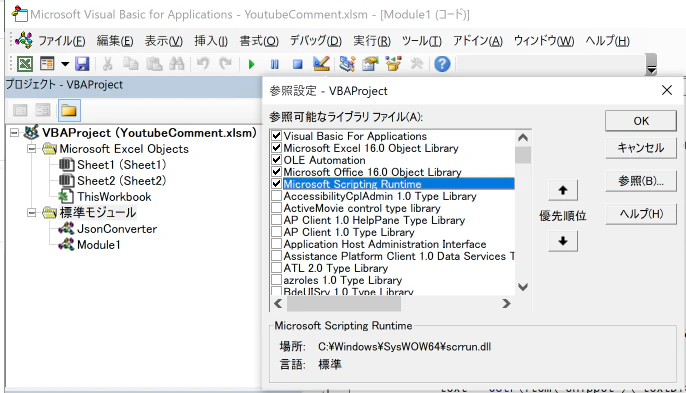Click the Insert UserForm toolbar icon

point(47,64)
